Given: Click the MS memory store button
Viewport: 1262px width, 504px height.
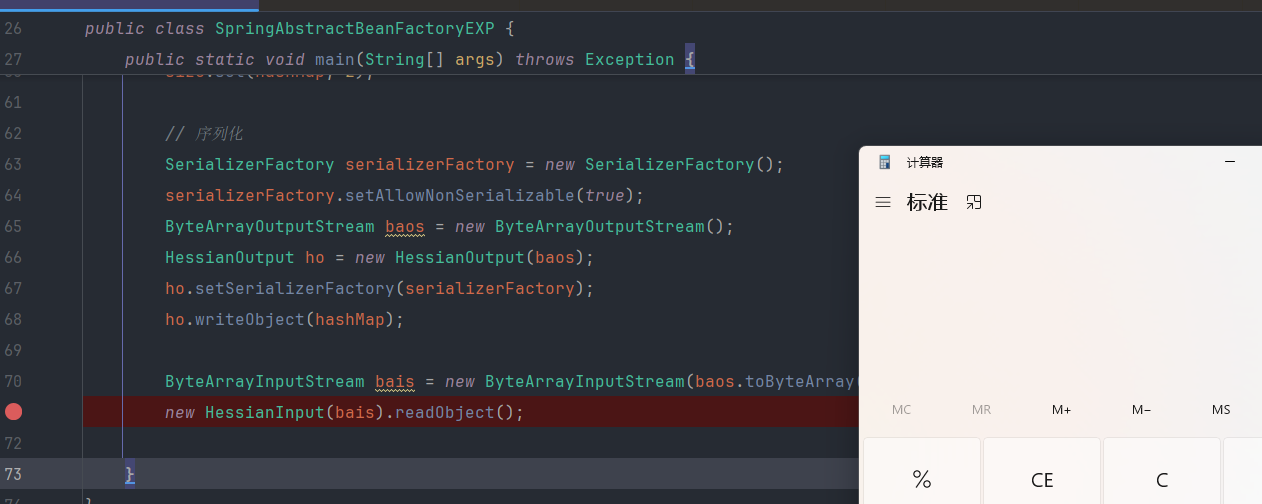Looking at the screenshot, I should [1221, 410].
